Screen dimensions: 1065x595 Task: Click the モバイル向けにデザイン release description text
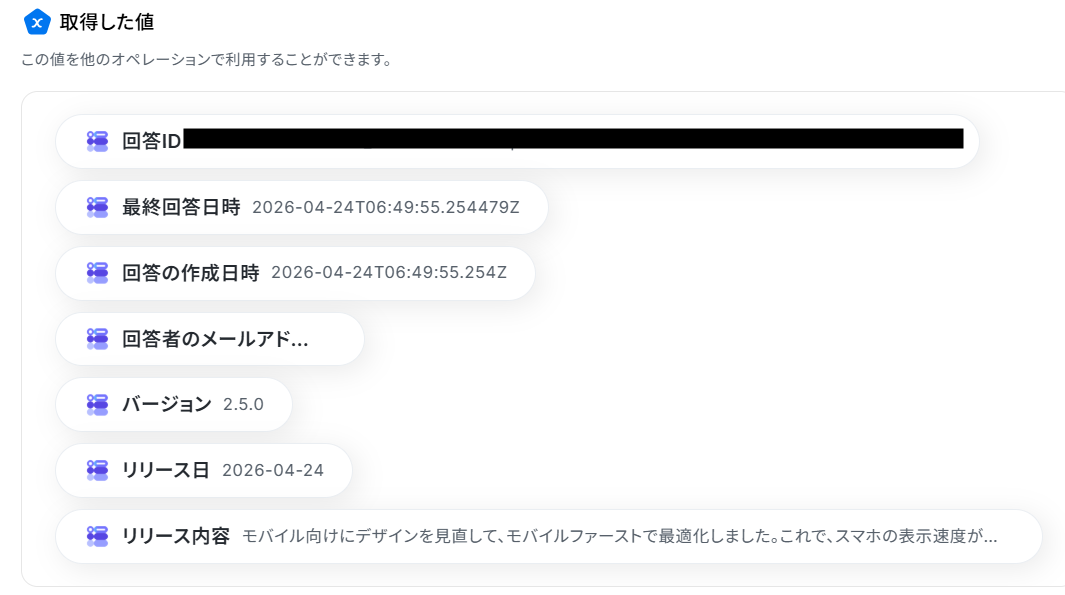pos(619,537)
